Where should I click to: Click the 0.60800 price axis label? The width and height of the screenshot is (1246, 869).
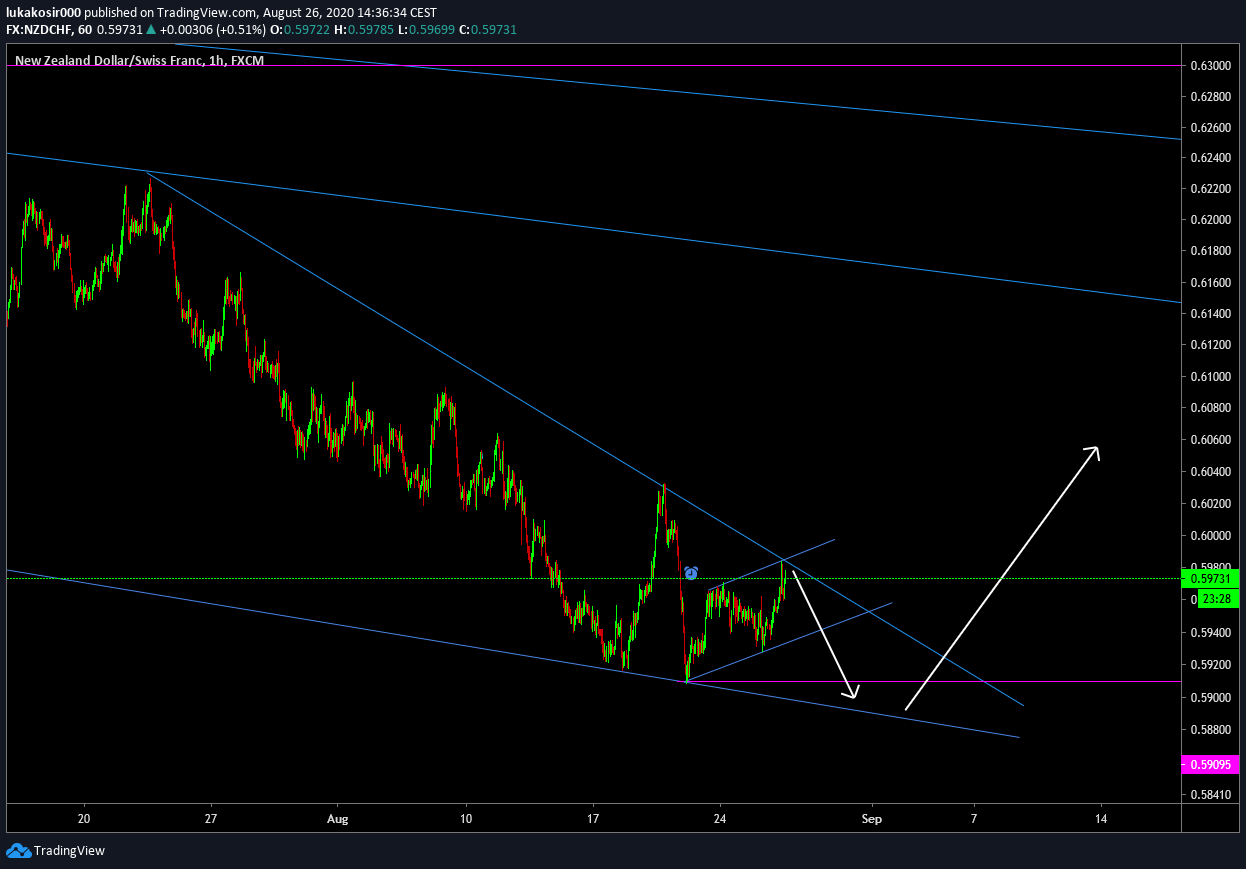(x=1210, y=408)
